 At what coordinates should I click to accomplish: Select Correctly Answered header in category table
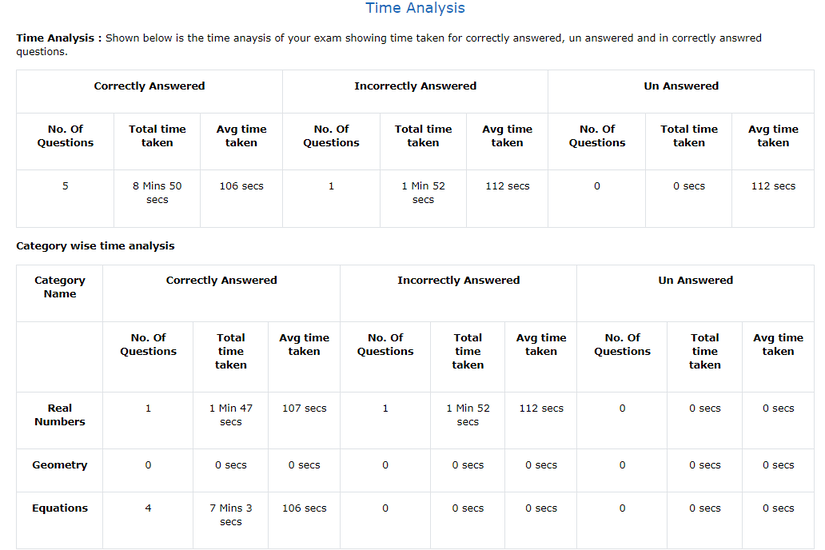pos(221,281)
